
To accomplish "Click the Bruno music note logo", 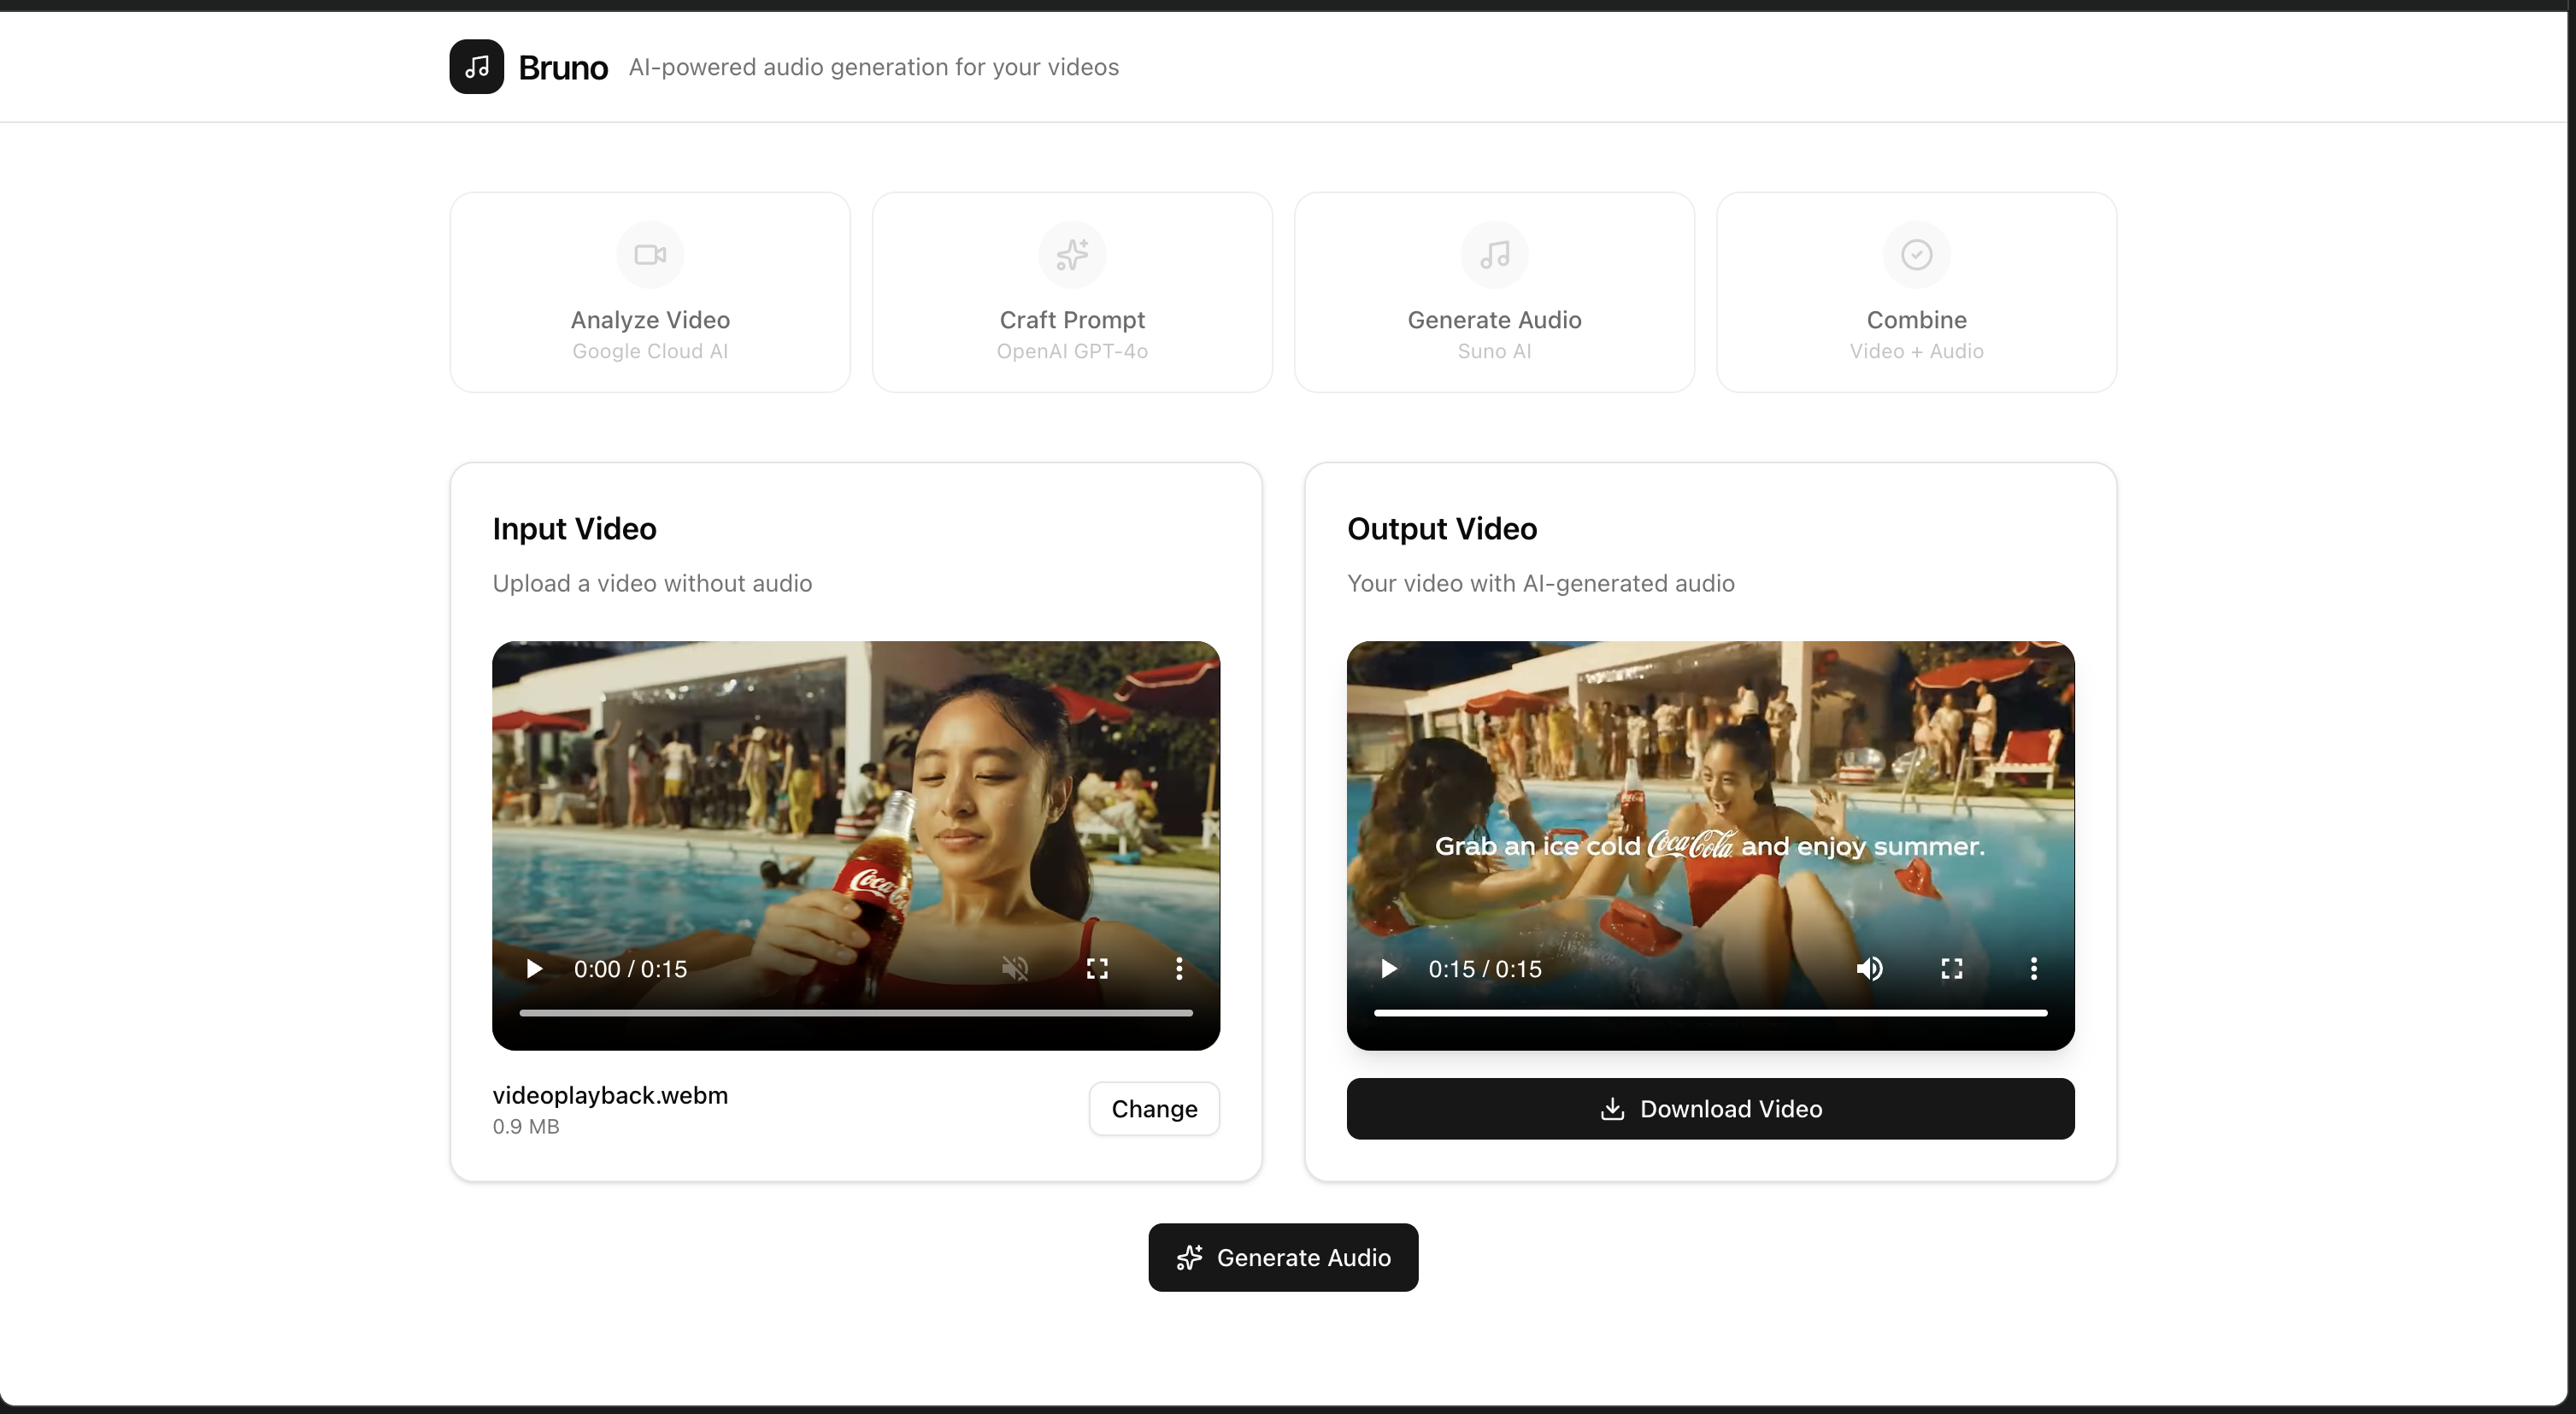I will 476,67.
